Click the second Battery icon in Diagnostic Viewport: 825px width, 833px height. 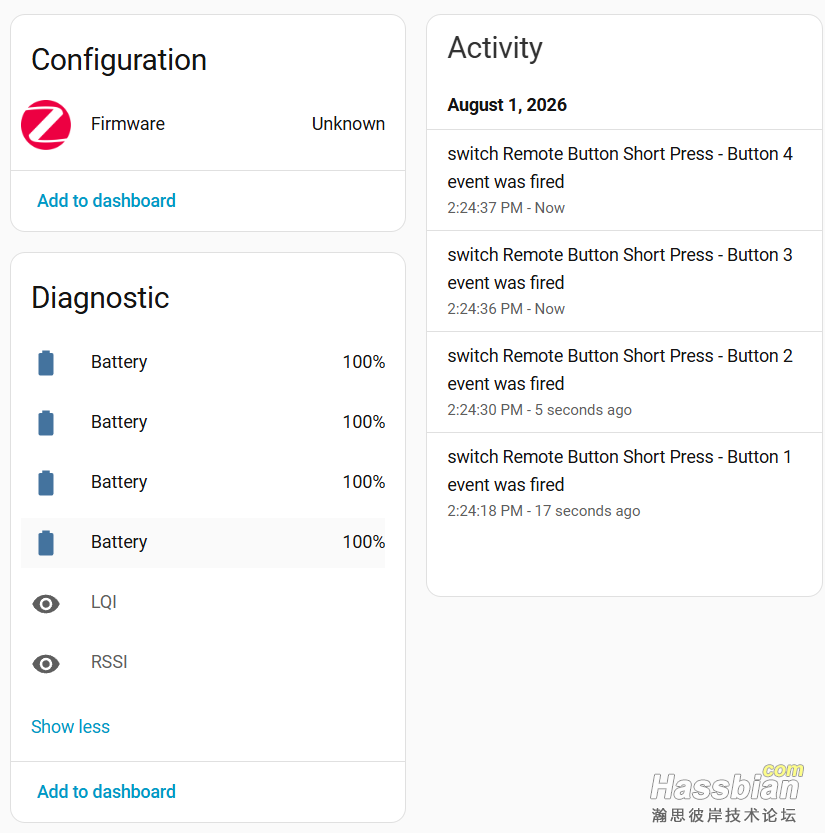(46, 423)
